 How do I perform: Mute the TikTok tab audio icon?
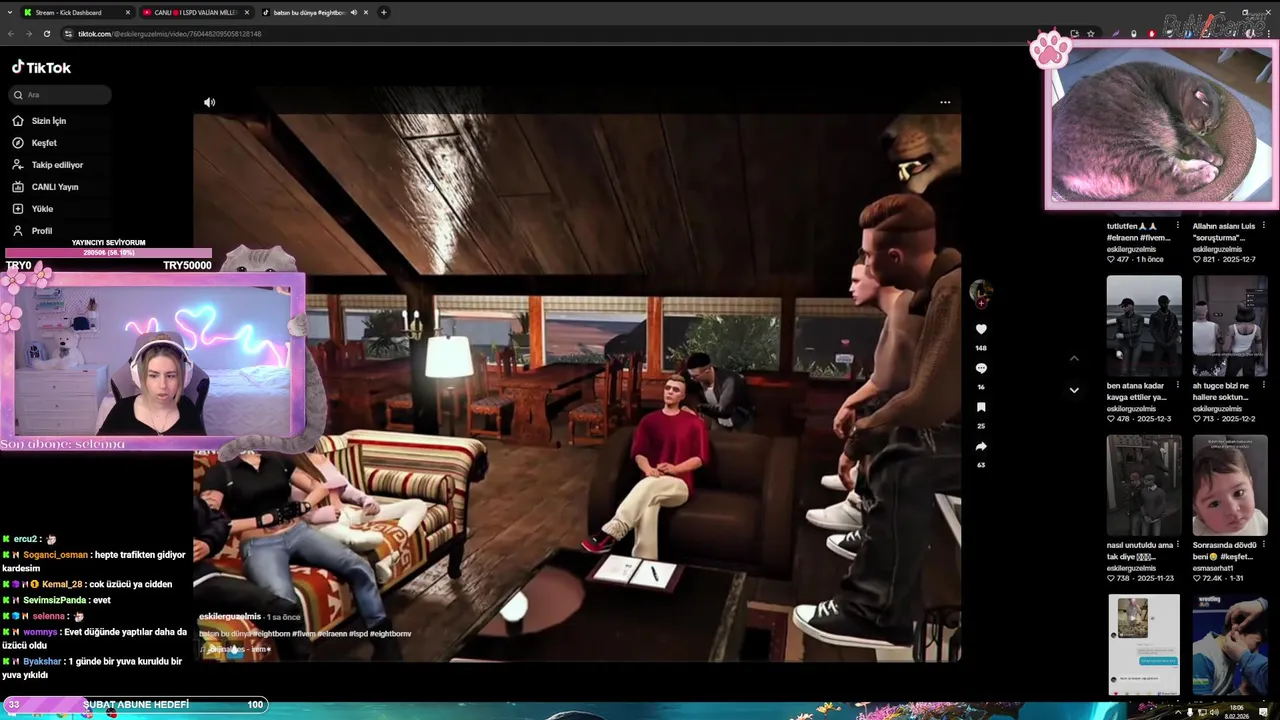tap(354, 12)
